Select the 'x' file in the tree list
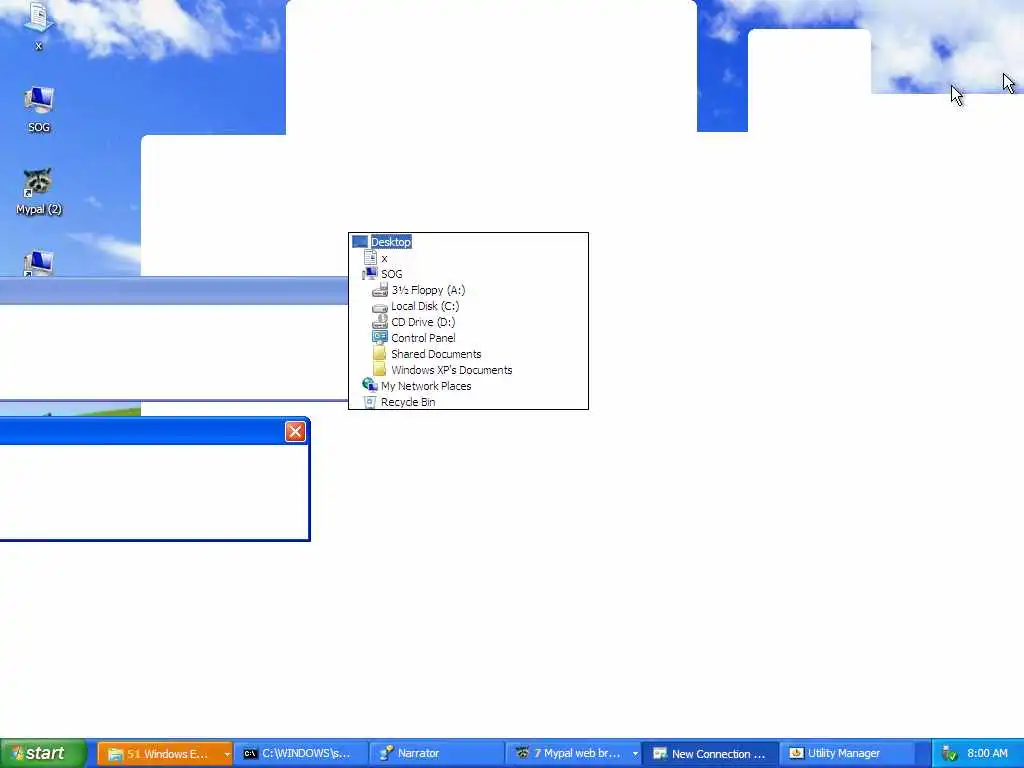Image resolution: width=1024 pixels, height=768 pixels. pyautogui.click(x=384, y=258)
